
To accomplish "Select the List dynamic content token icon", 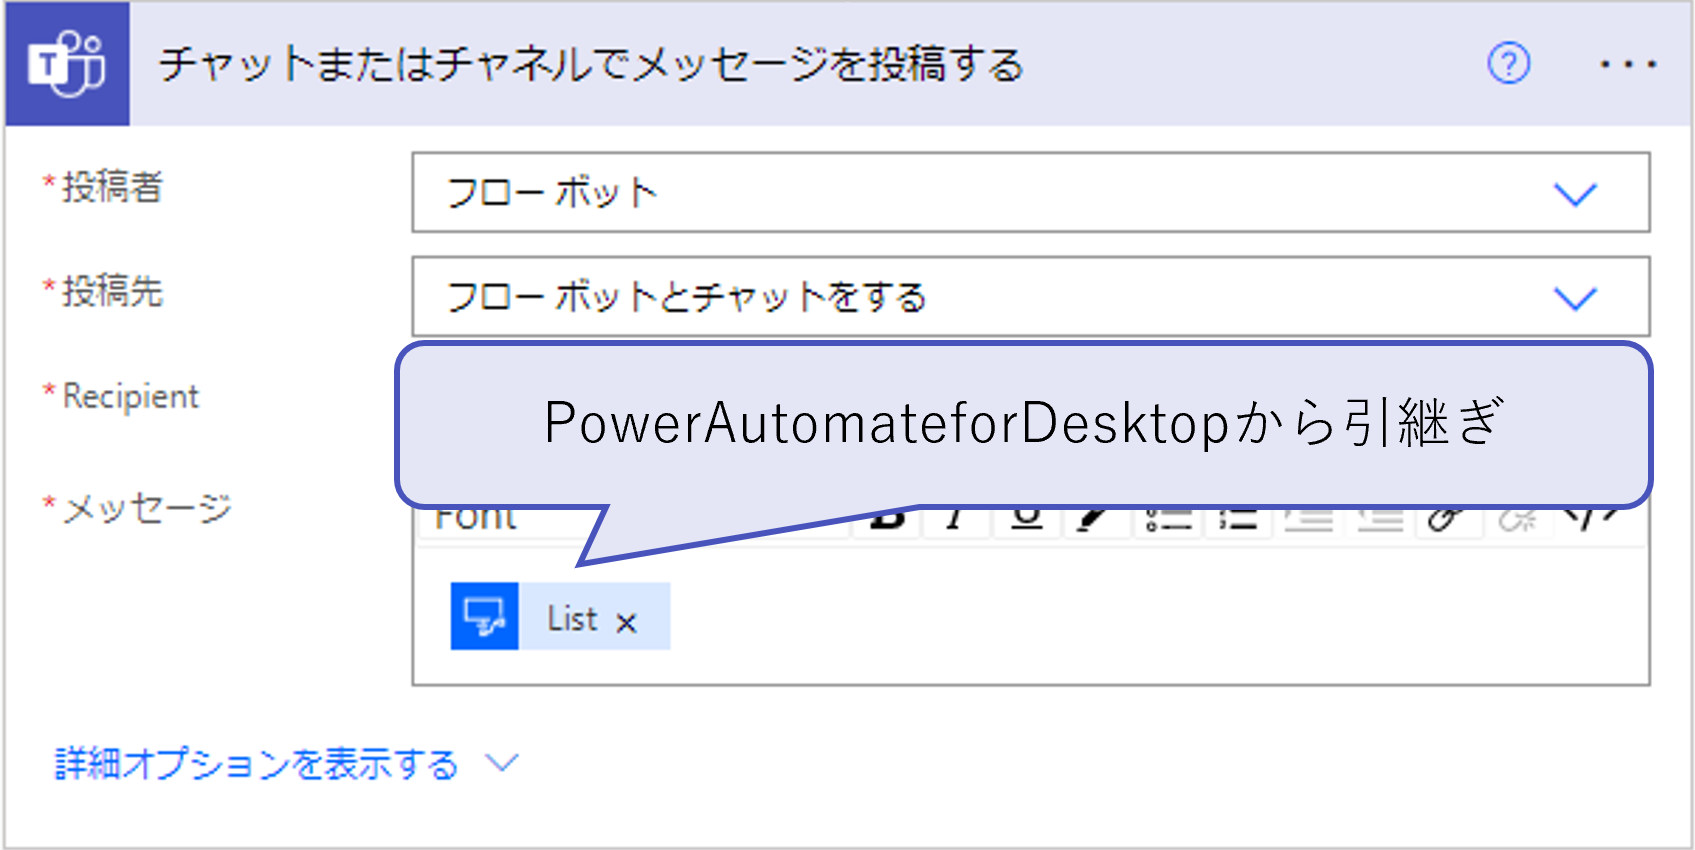I will 485,617.
